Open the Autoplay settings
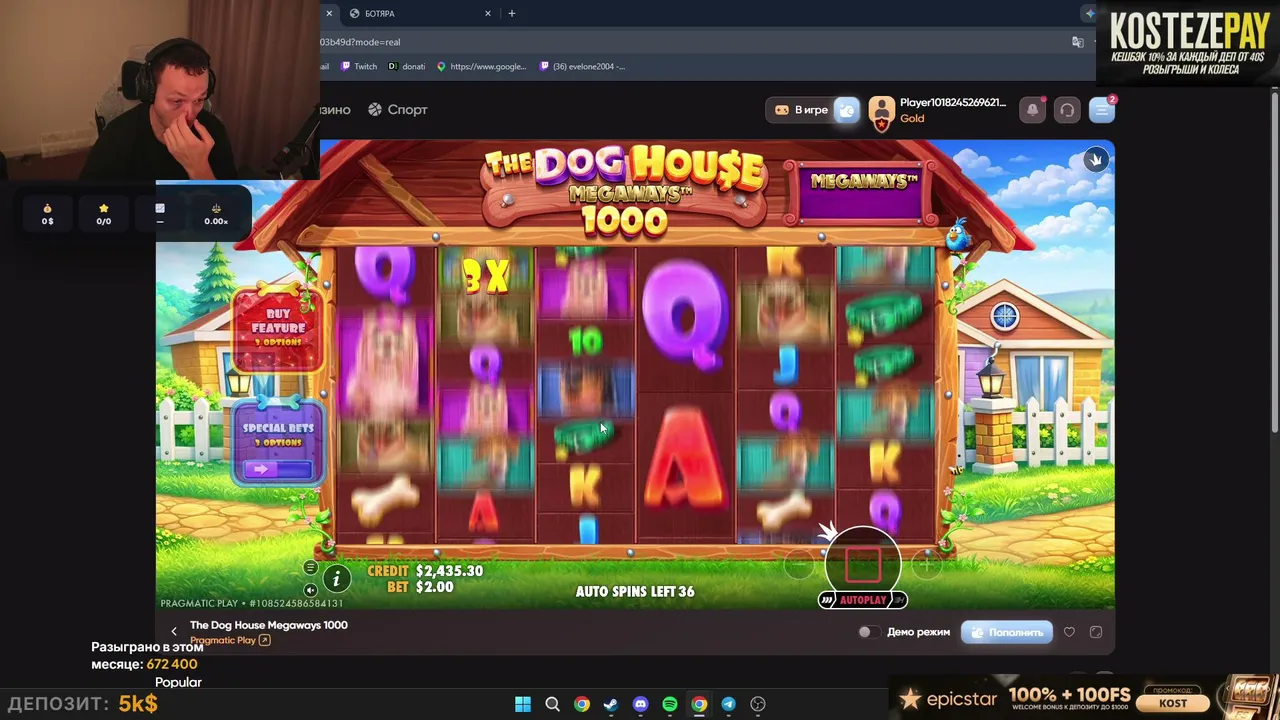1280x720 pixels. pos(862,600)
